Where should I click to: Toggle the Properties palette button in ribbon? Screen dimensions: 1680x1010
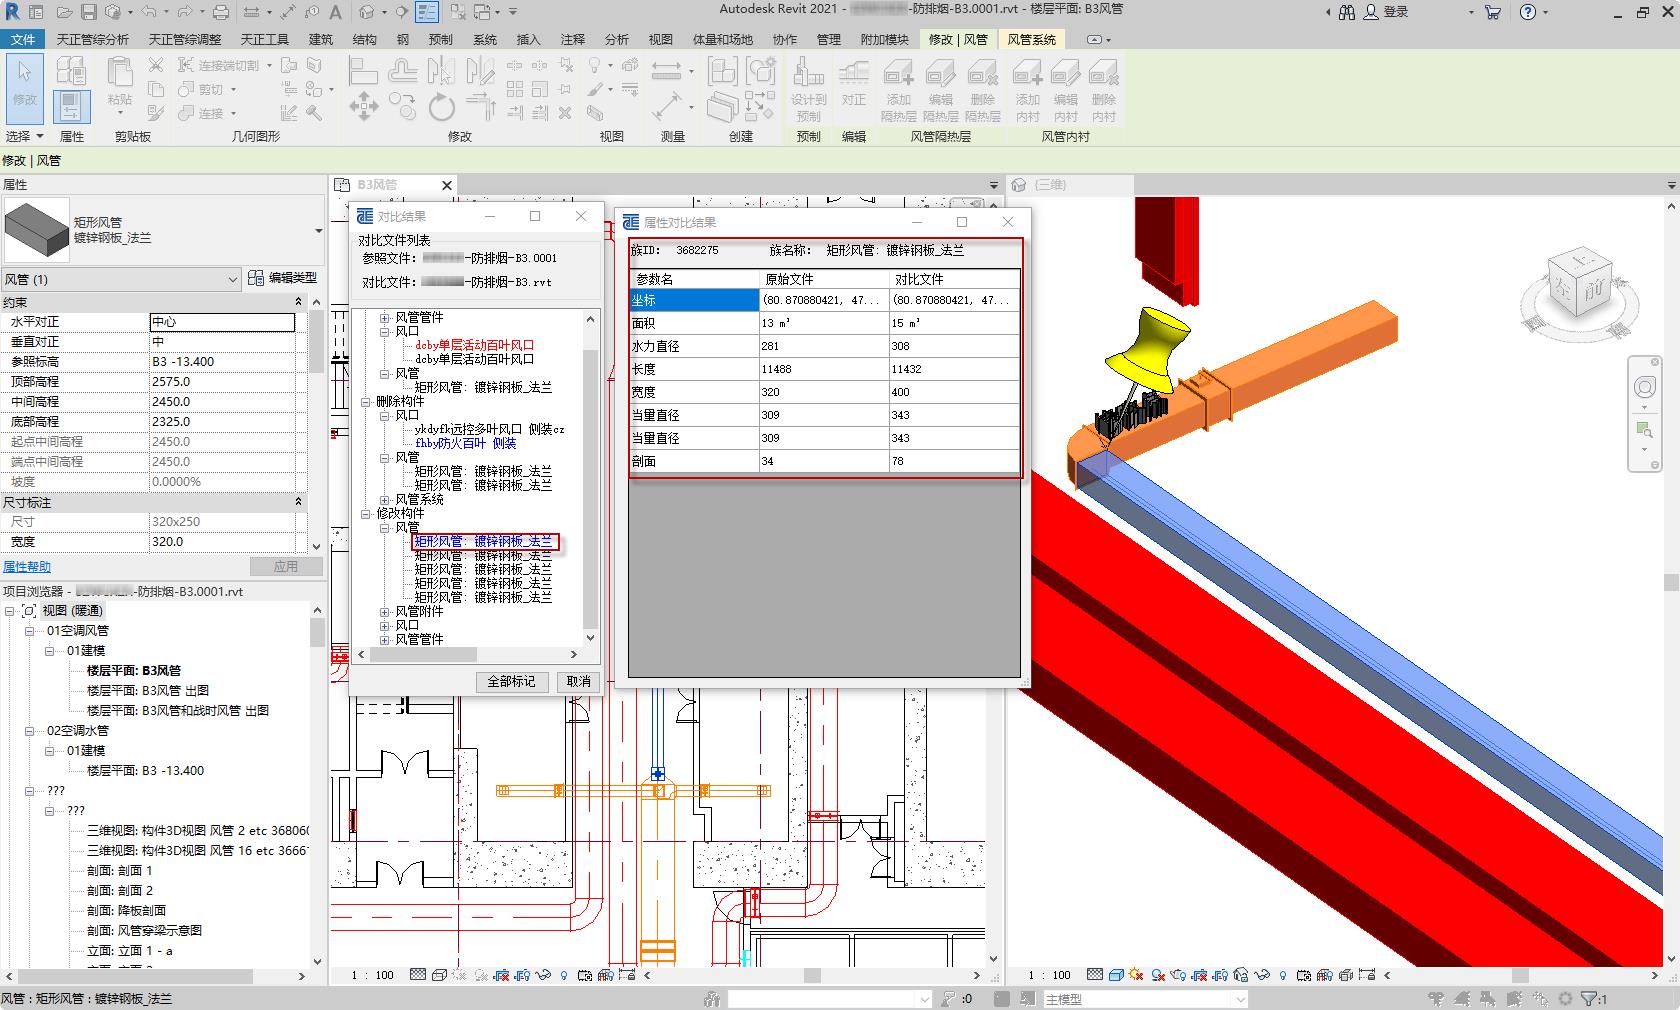pos(71,105)
